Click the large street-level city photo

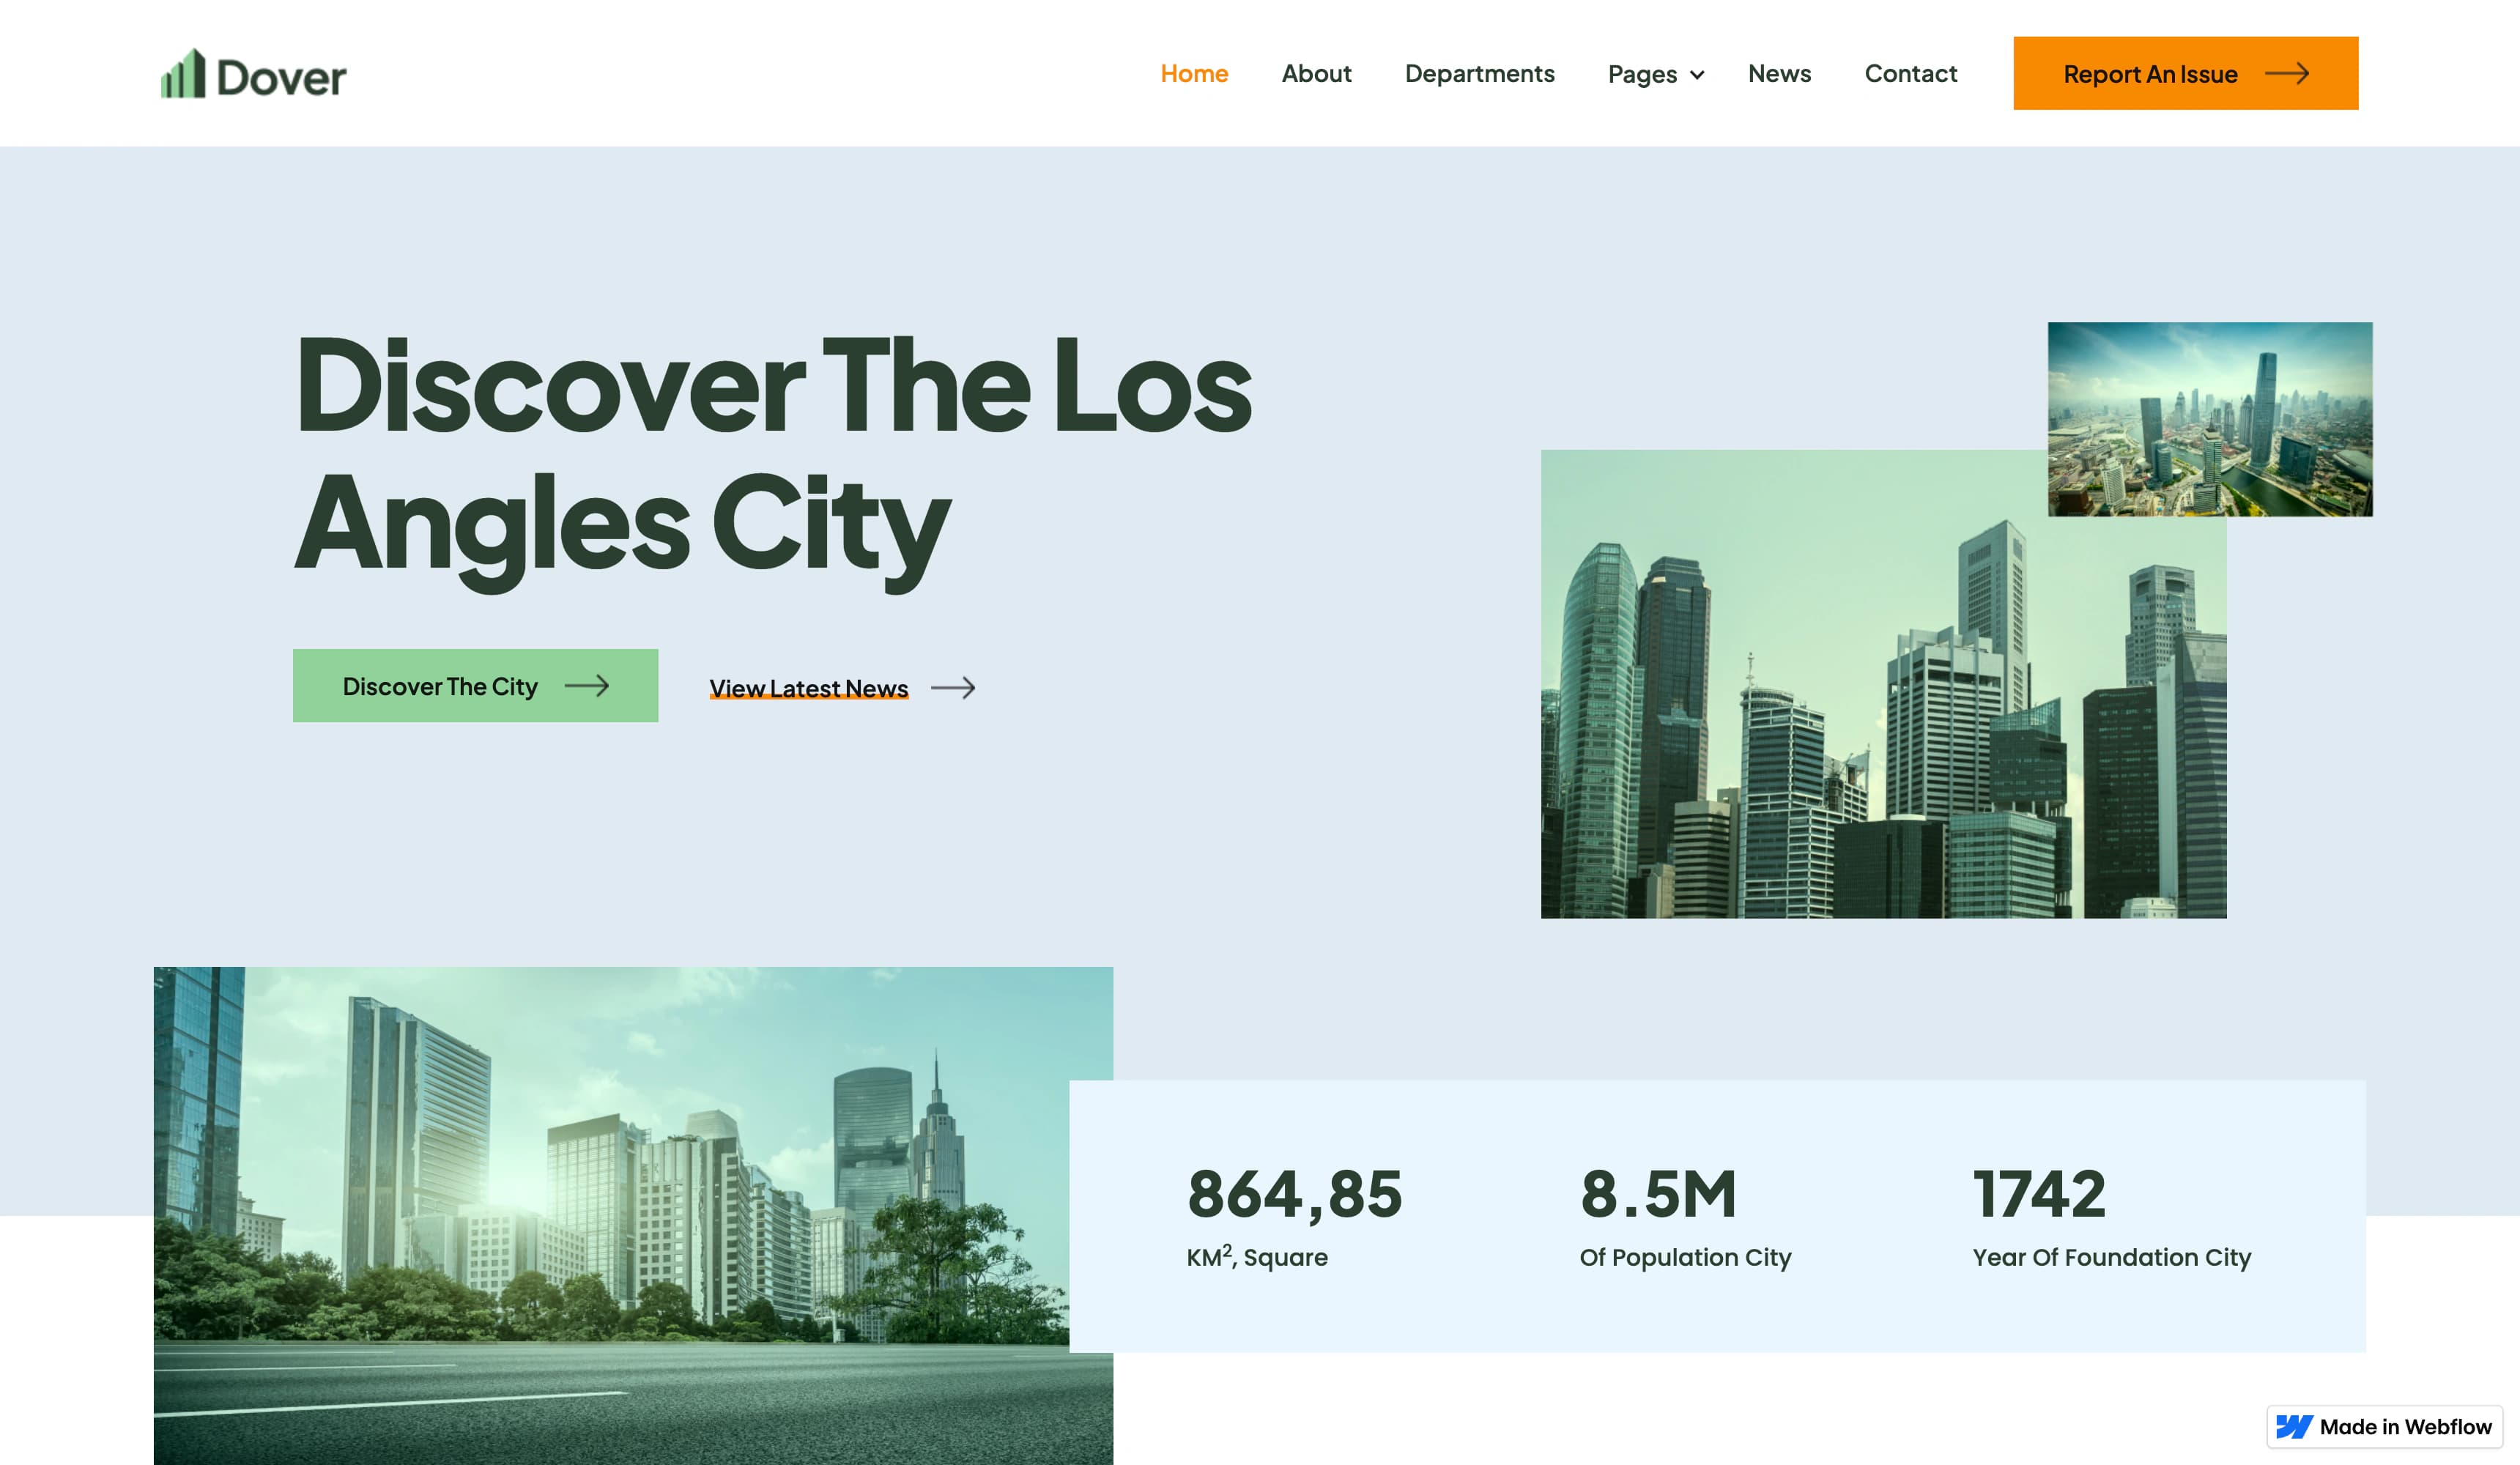pos(633,1215)
